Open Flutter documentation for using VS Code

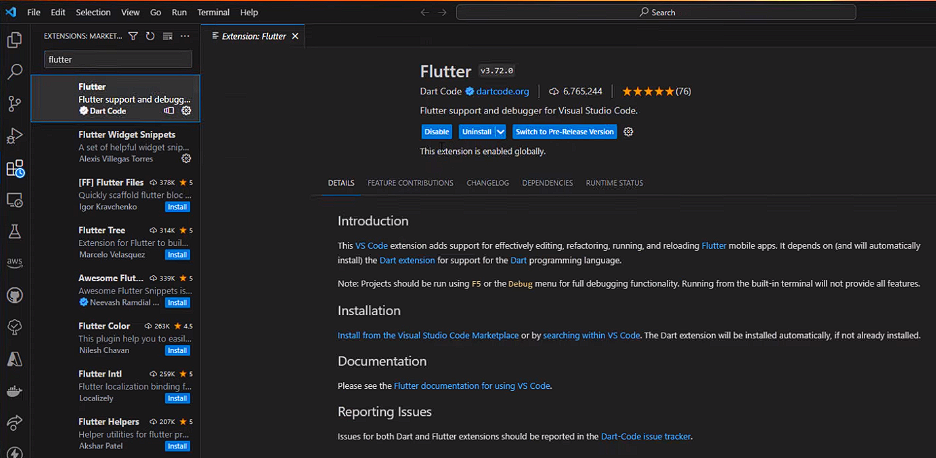pos(472,386)
